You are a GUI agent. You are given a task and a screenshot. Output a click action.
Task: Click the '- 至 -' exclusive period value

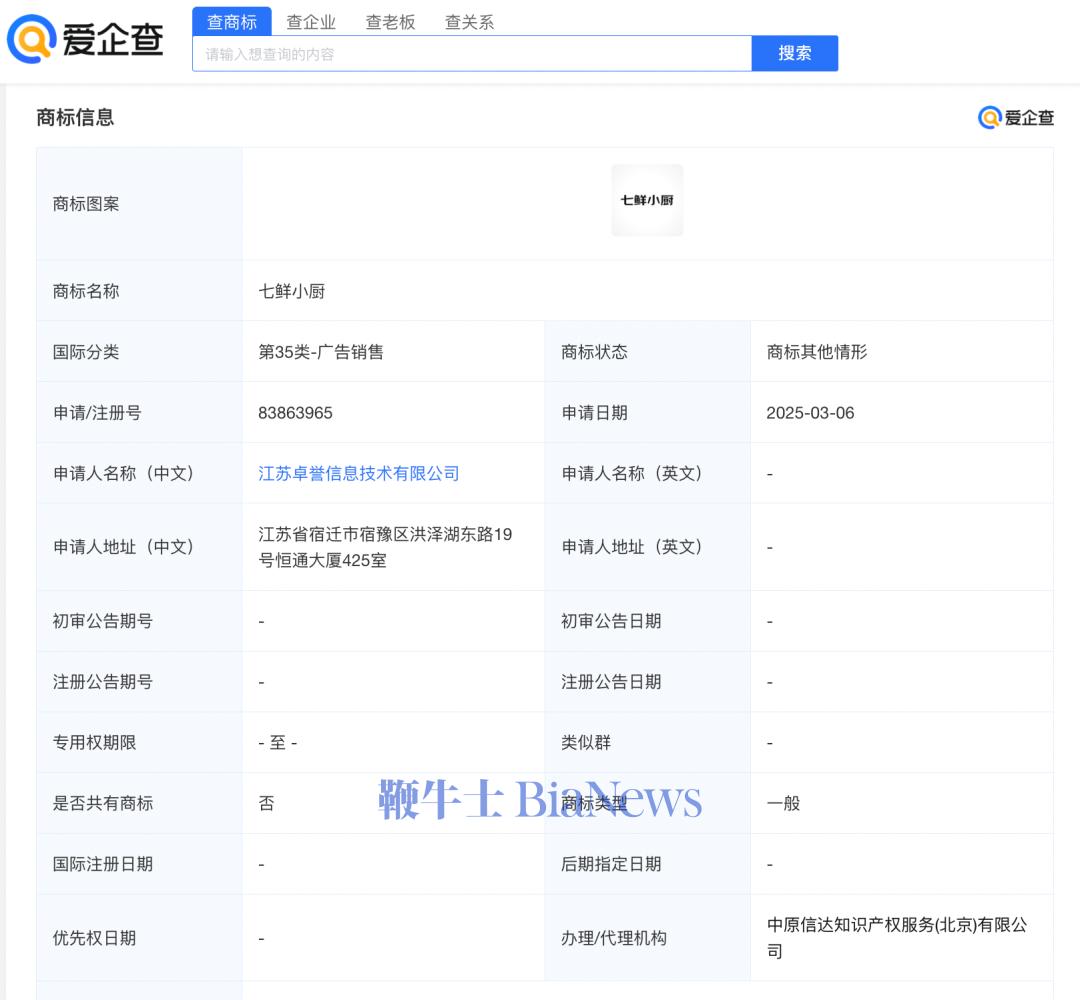point(278,742)
